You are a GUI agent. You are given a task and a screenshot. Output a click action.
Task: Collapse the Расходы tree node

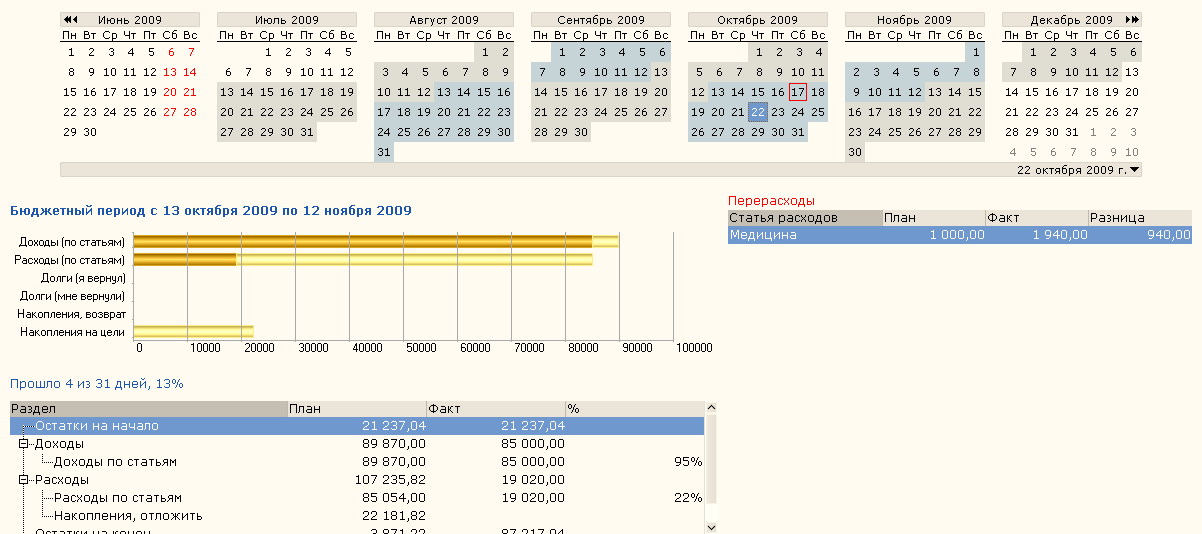pos(24,480)
